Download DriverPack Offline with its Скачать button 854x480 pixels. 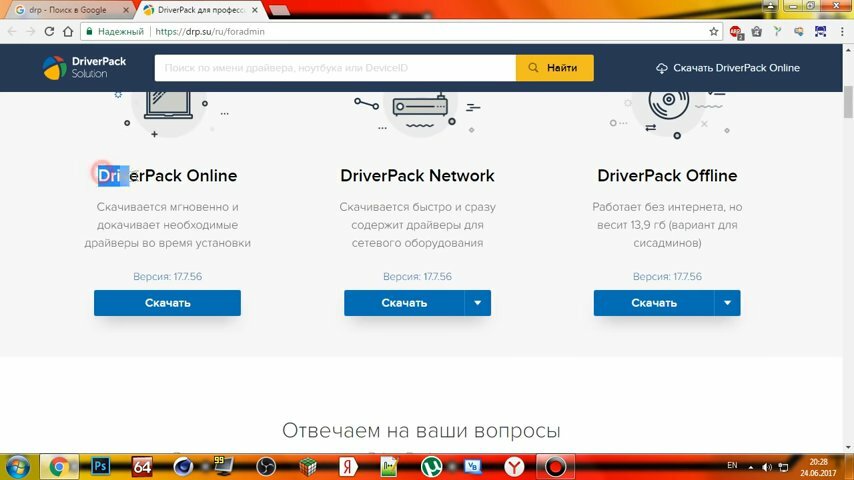point(654,303)
